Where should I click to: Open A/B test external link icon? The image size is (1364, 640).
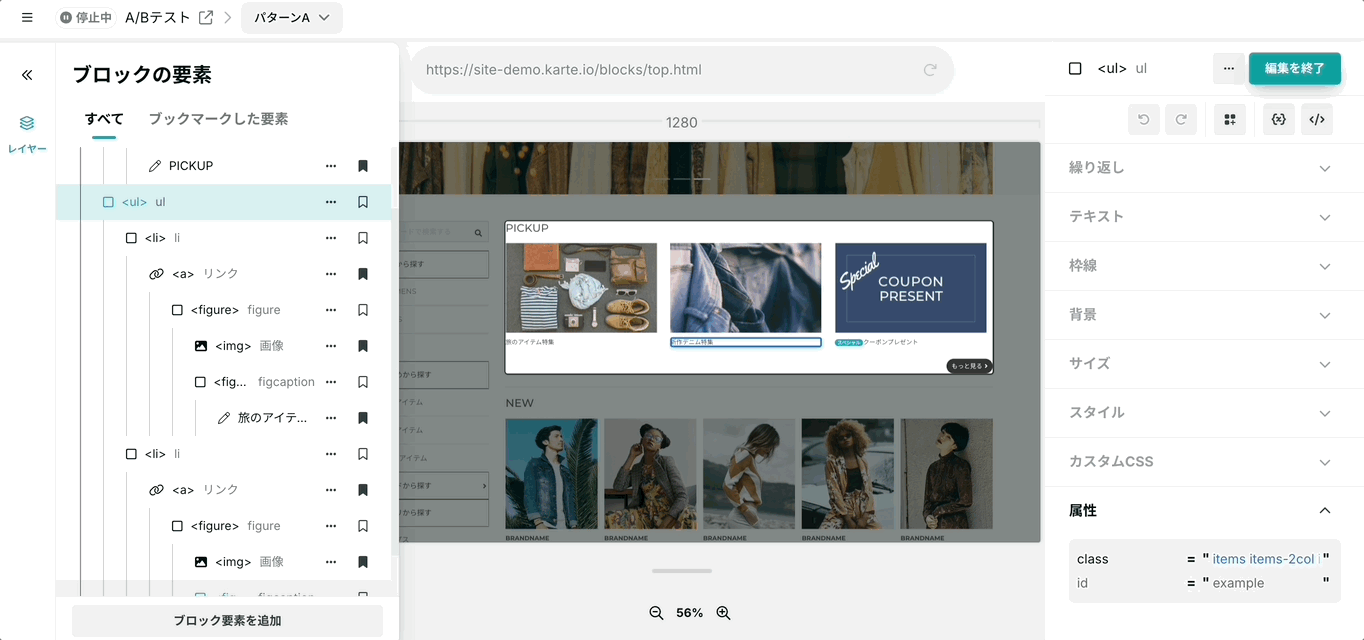point(206,18)
